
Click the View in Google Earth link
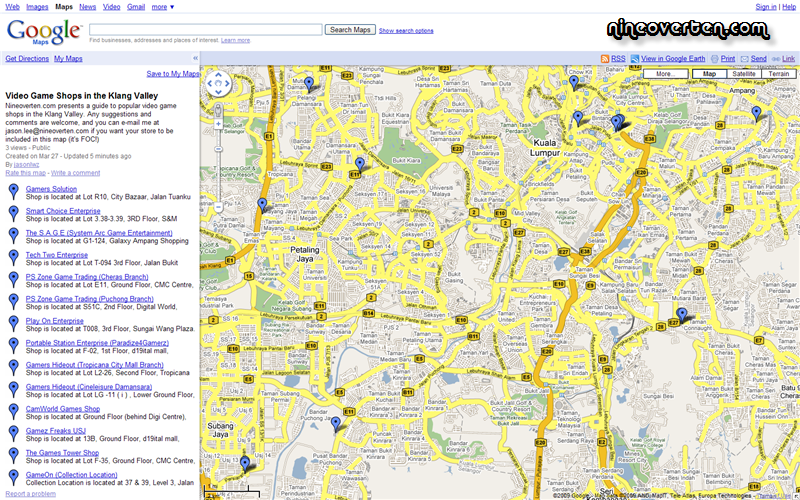pos(673,59)
